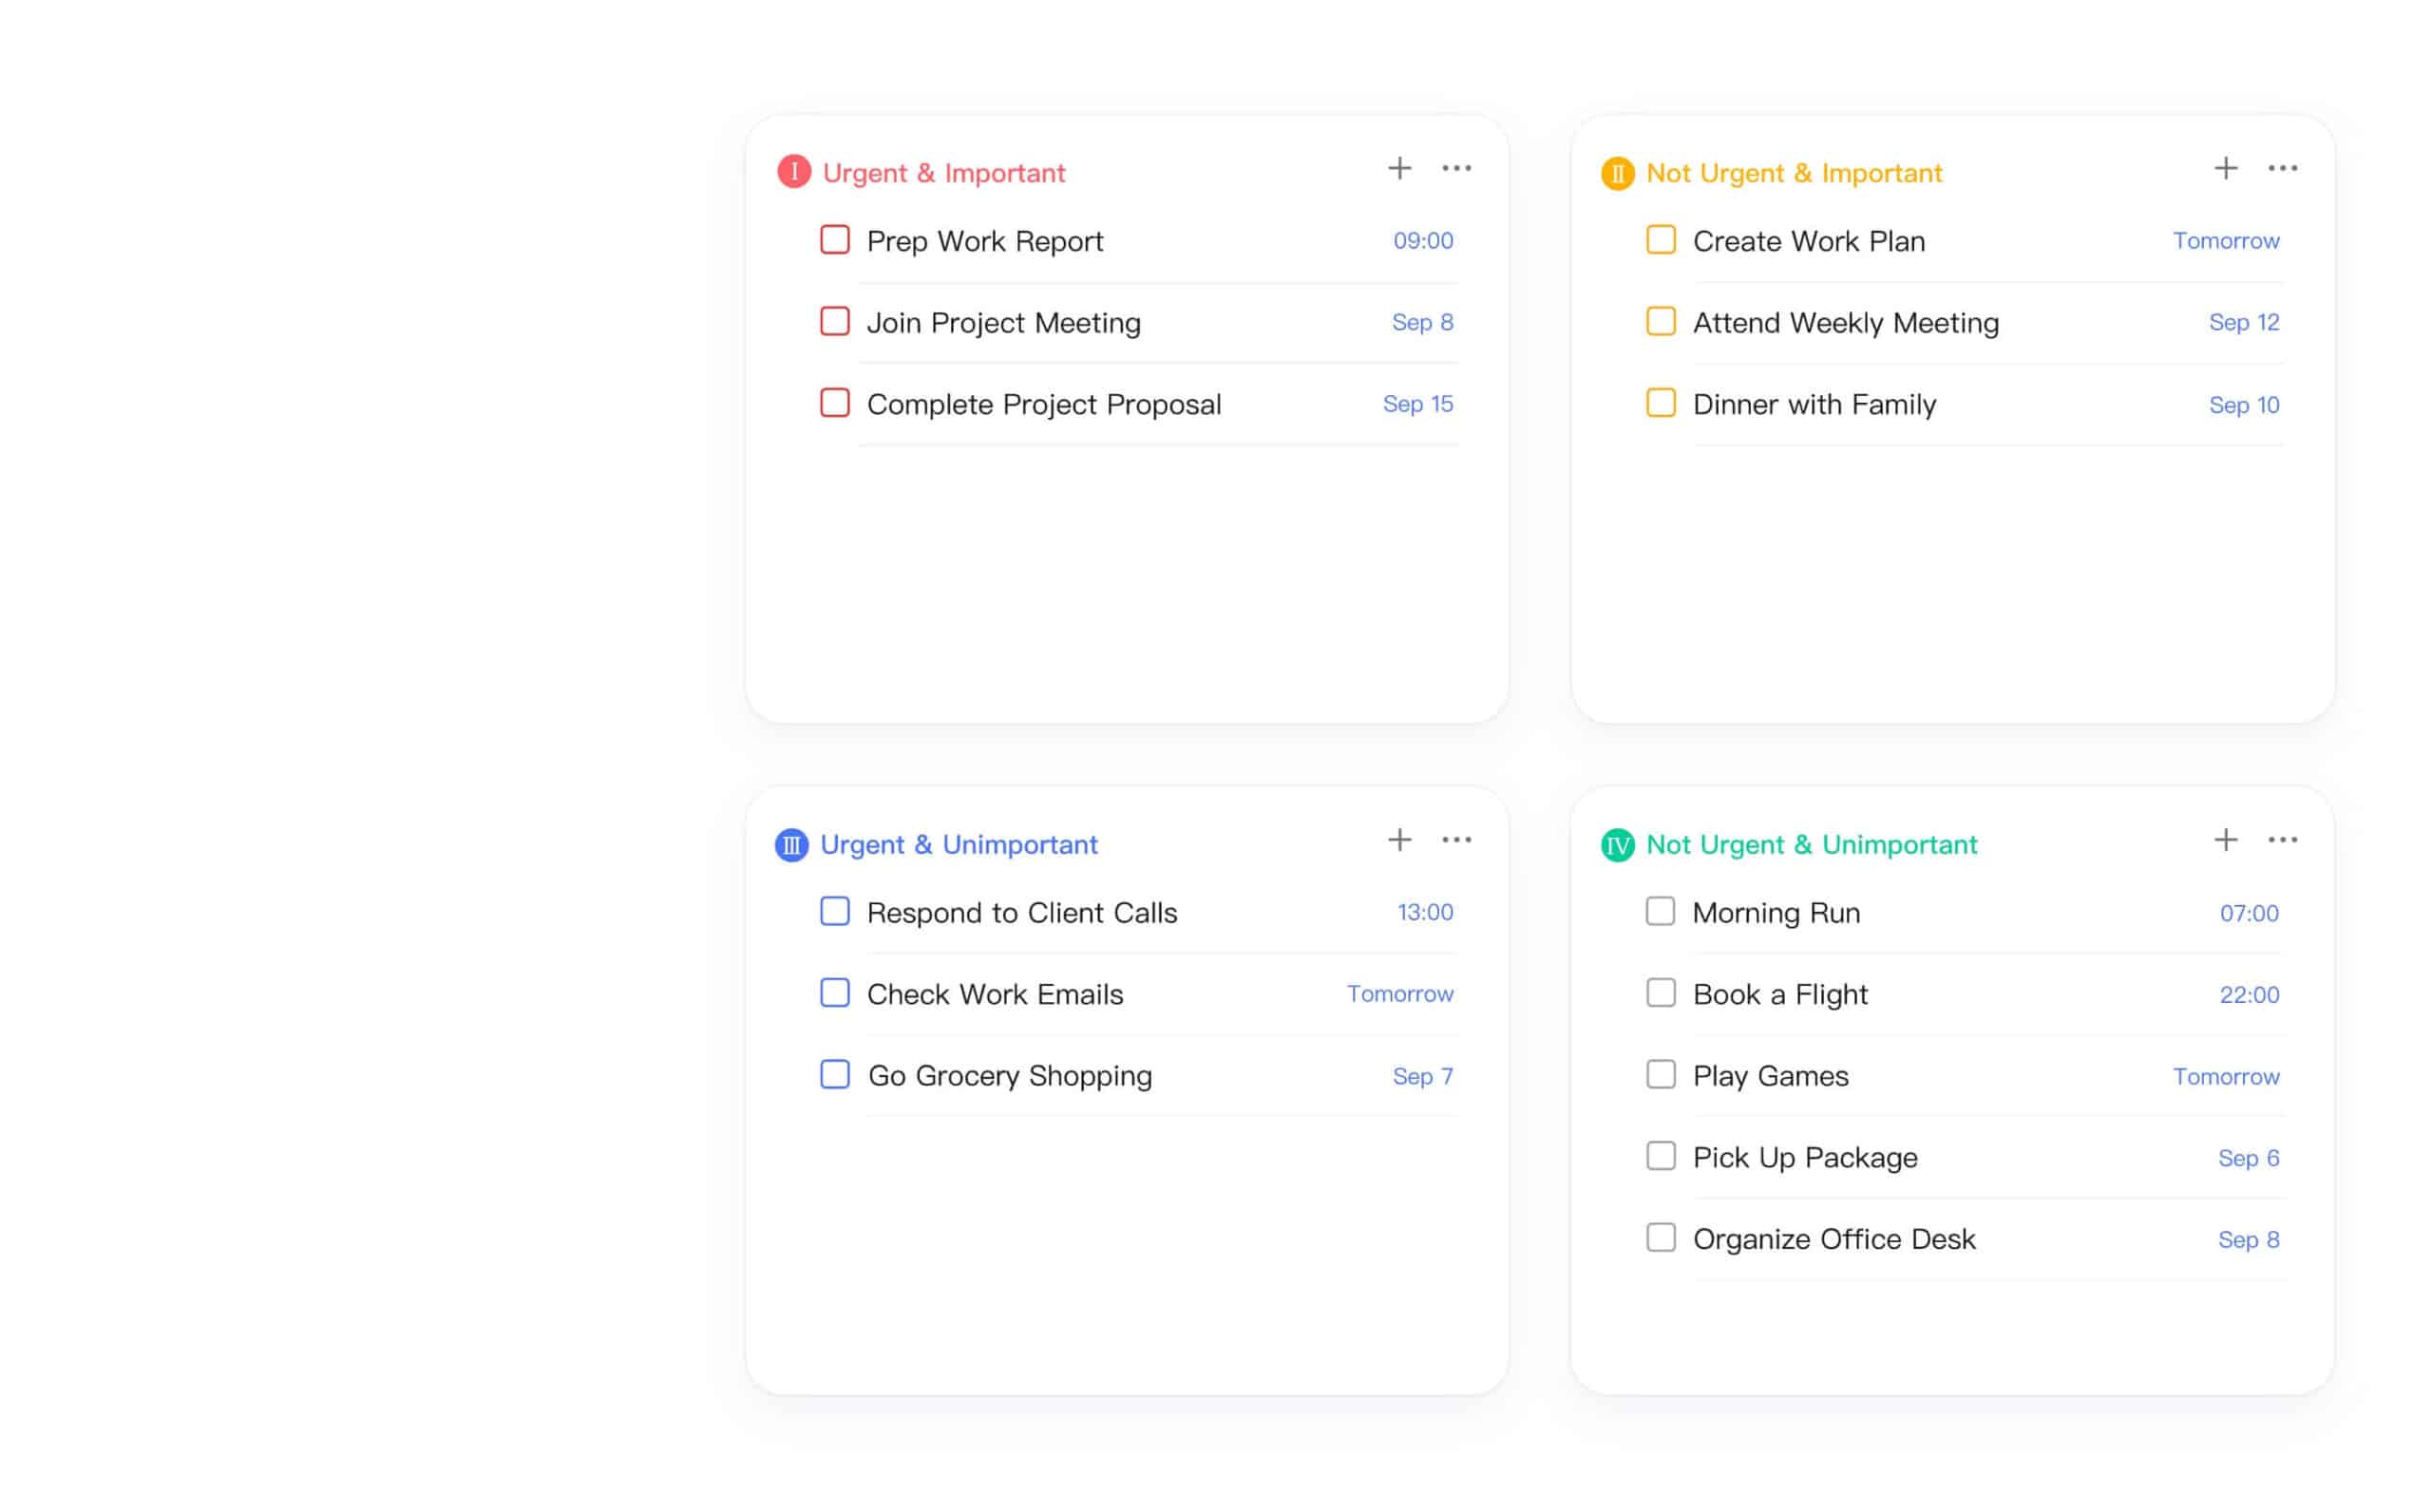Mark Go Grocery Shopping as done

[835, 1075]
